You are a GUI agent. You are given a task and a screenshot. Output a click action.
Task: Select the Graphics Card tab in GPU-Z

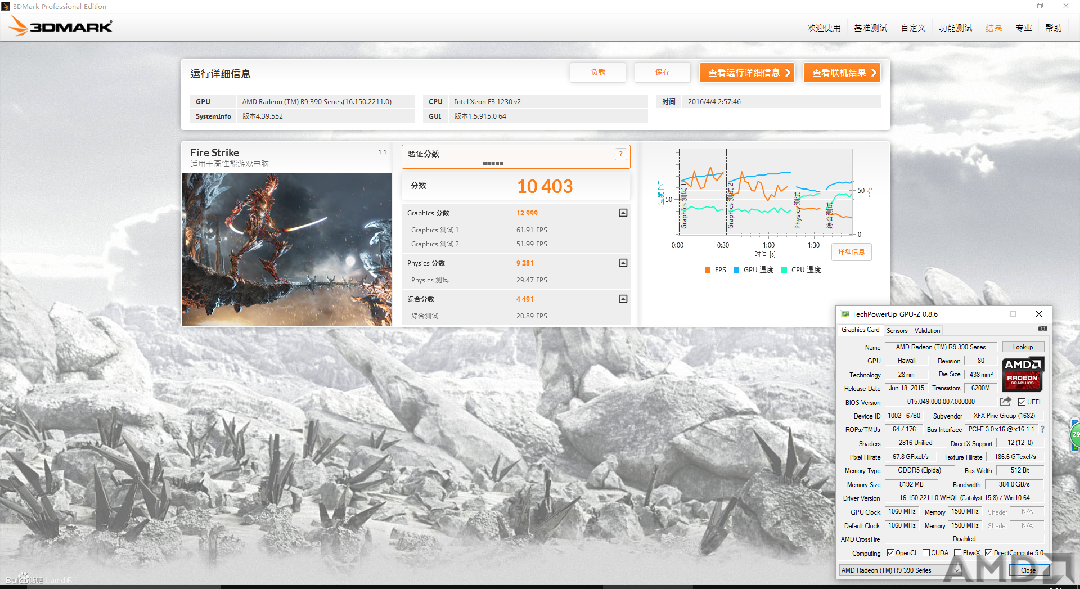(860, 330)
